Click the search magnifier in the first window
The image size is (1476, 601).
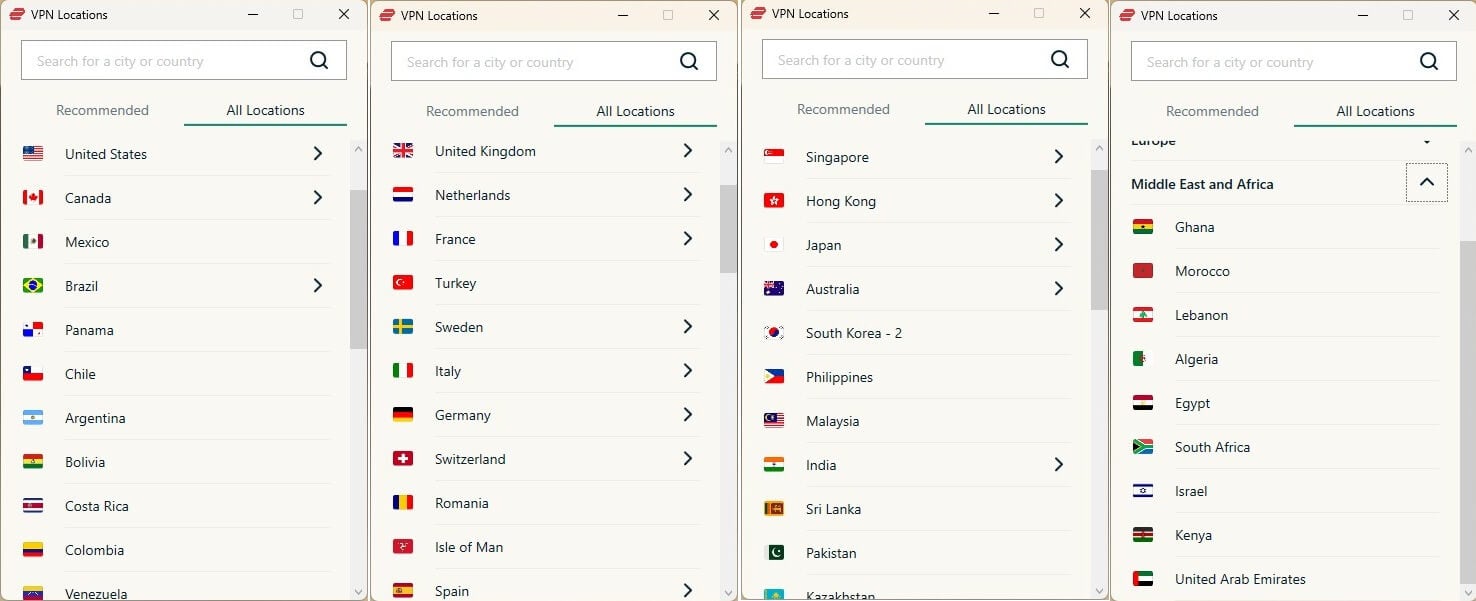pos(319,60)
